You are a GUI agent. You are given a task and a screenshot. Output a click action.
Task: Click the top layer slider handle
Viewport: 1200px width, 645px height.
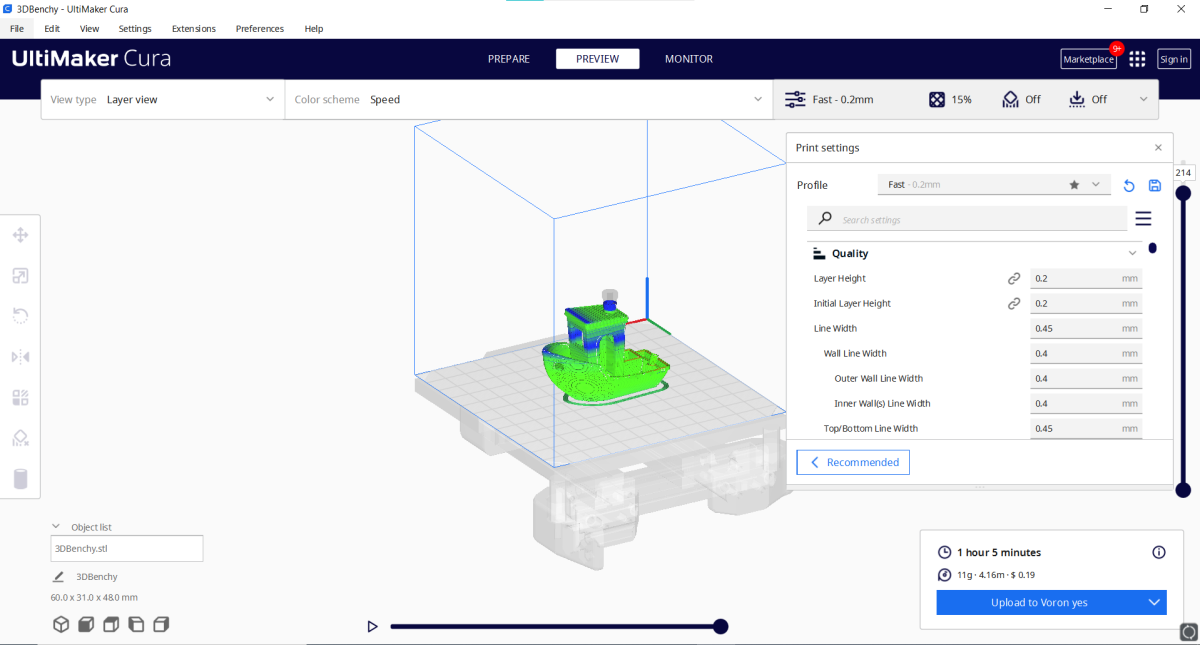click(x=1183, y=193)
